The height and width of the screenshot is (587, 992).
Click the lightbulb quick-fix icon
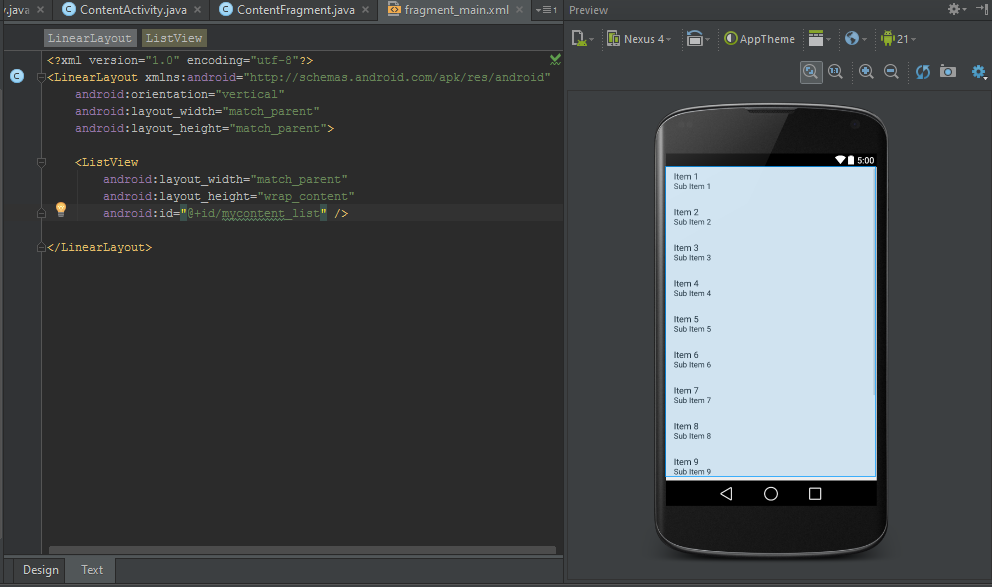click(x=61, y=209)
